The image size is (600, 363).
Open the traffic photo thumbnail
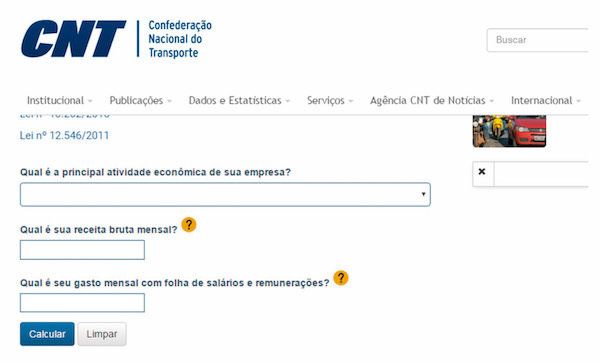(x=509, y=131)
